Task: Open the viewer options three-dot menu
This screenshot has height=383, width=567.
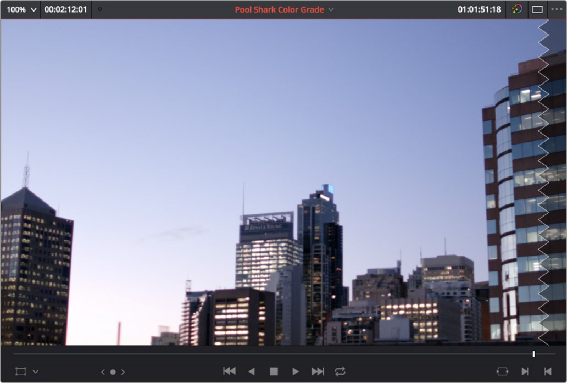Action: tap(557, 9)
